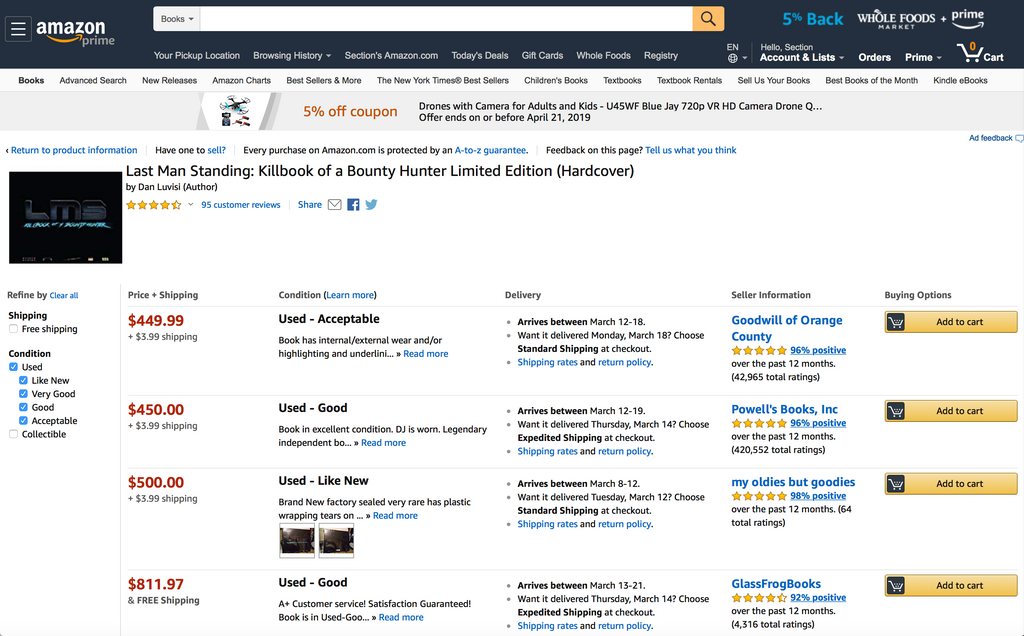
Task: Click GlassFrogBooks star rating
Action: [x=759, y=597]
